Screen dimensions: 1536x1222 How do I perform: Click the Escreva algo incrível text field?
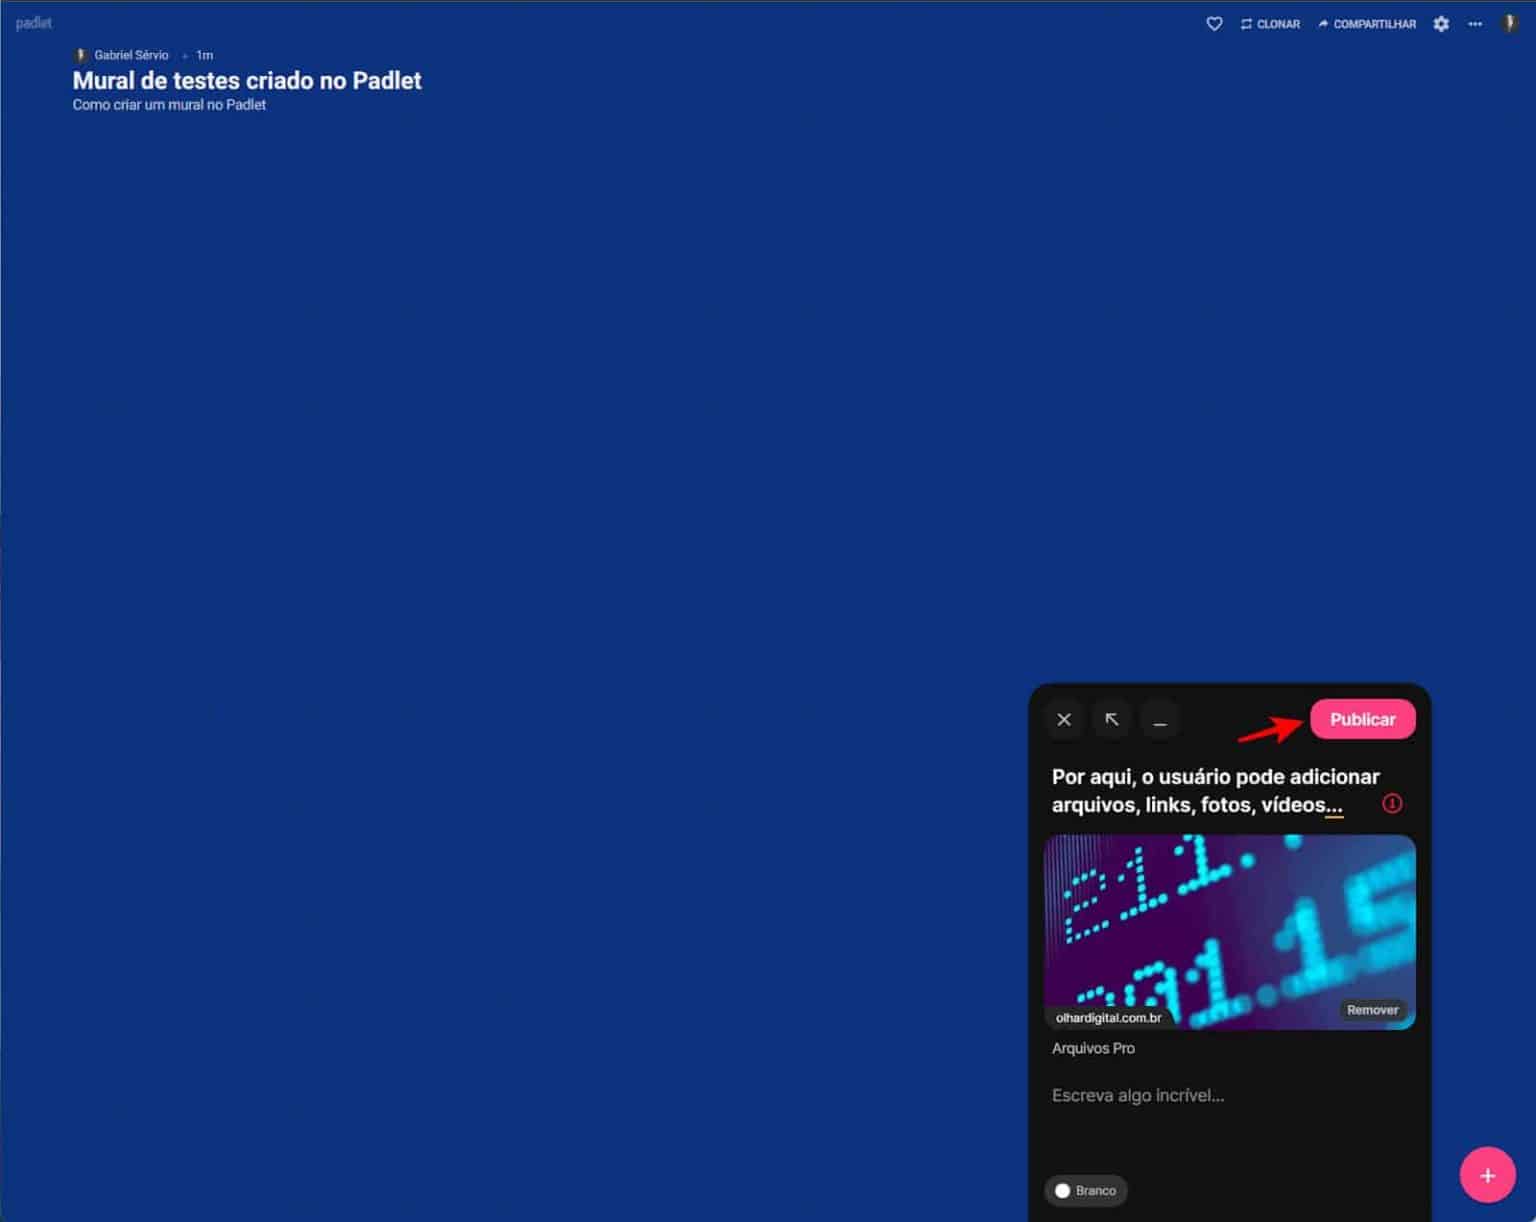pyautogui.click(x=1137, y=1095)
